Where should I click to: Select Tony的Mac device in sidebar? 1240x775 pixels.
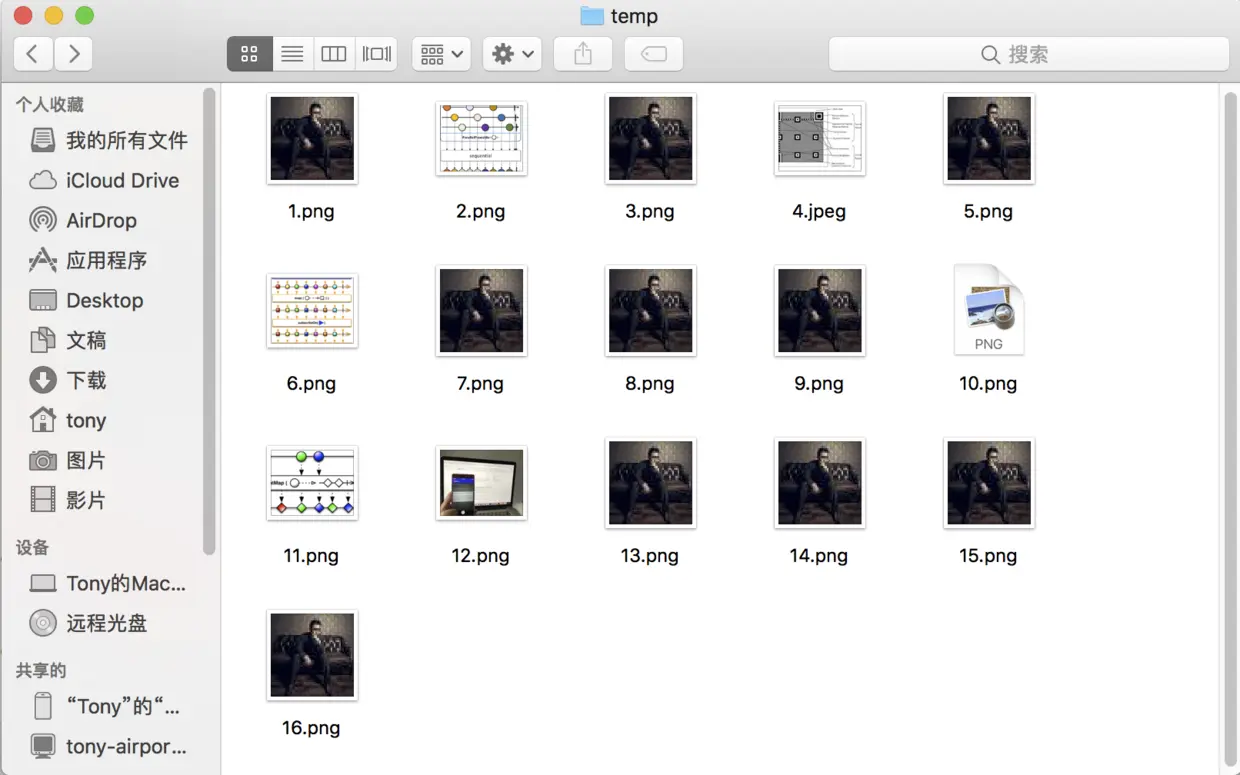108,583
